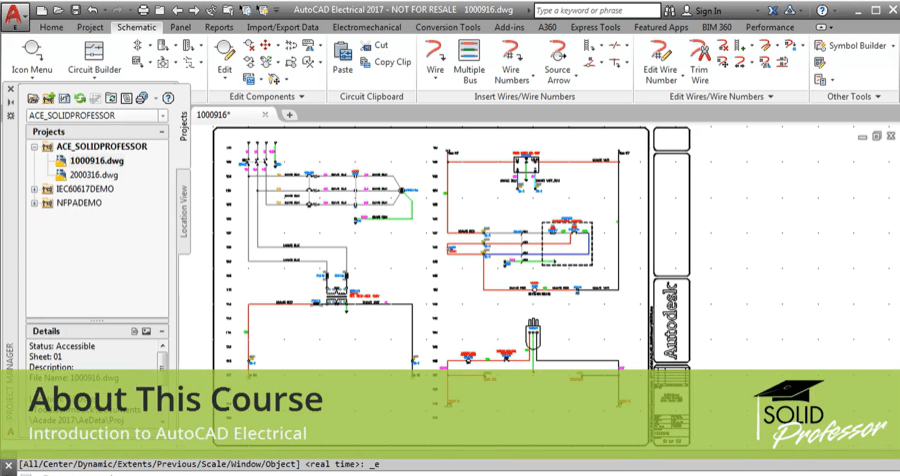Screen dimensions: 900x476
Task: Select 2000316.dwg in project tree
Action: tap(87, 175)
